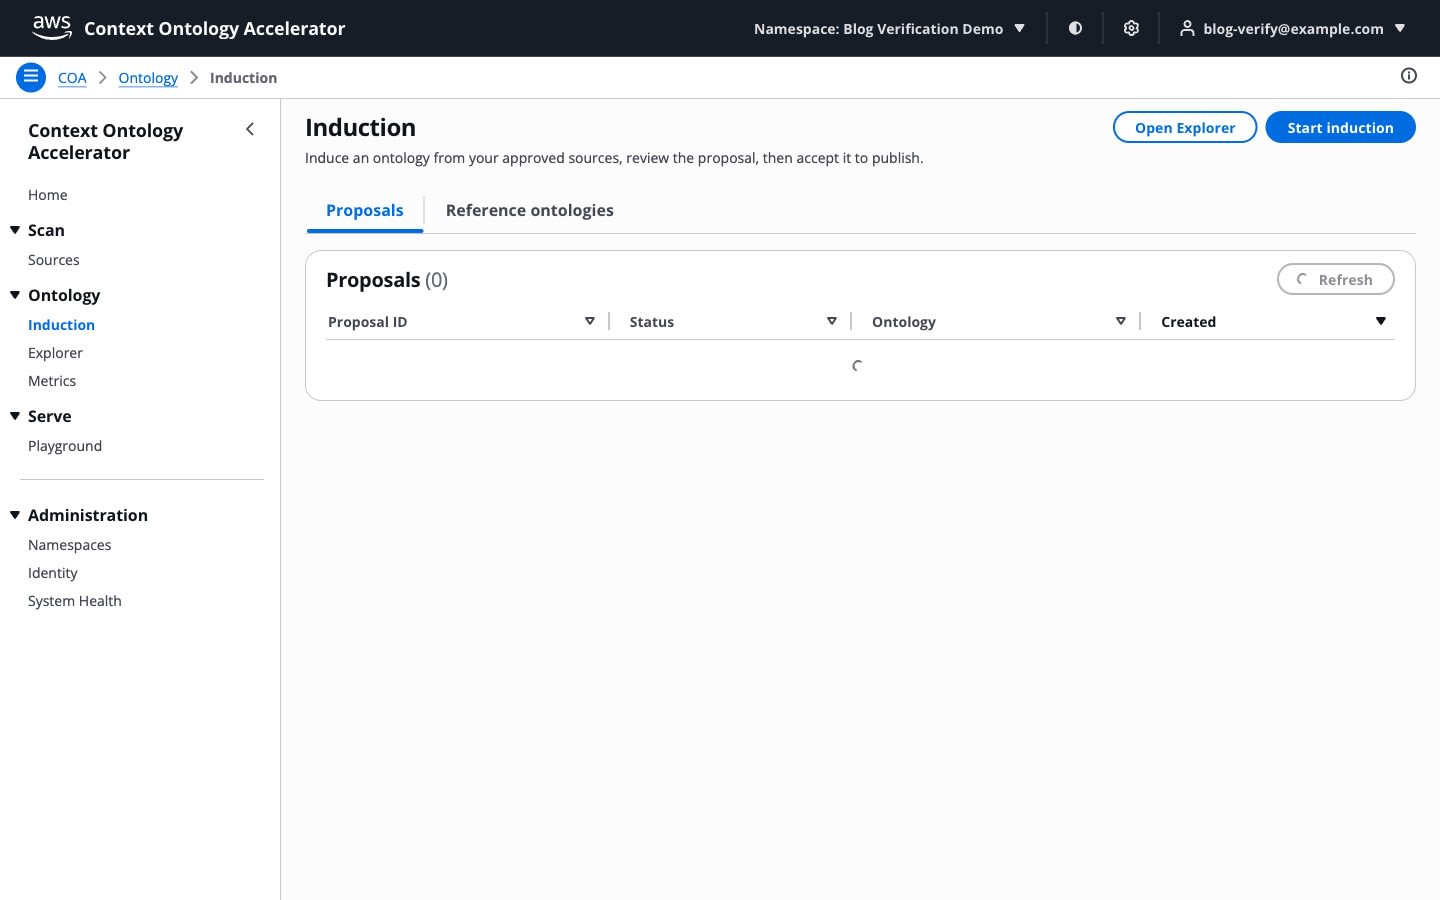Click the Start induction button
Image resolution: width=1440 pixels, height=900 pixels.
(x=1340, y=127)
